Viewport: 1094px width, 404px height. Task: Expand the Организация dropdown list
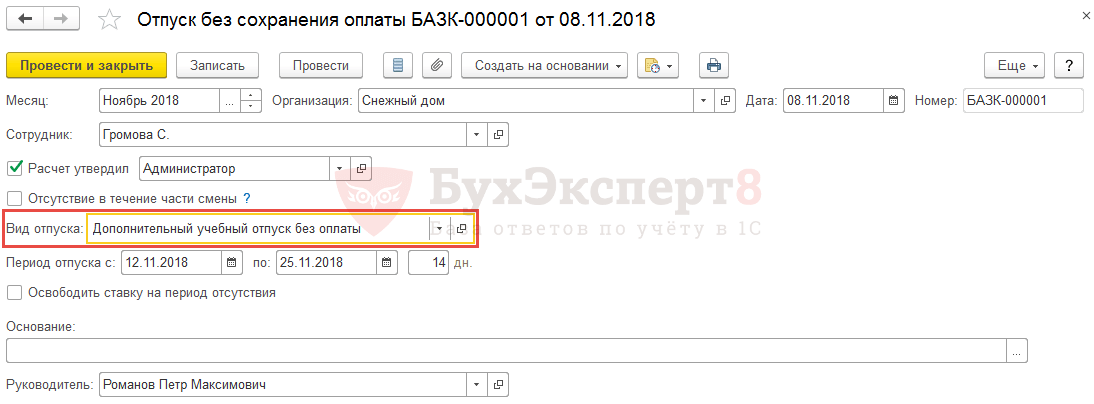[x=704, y=100]
